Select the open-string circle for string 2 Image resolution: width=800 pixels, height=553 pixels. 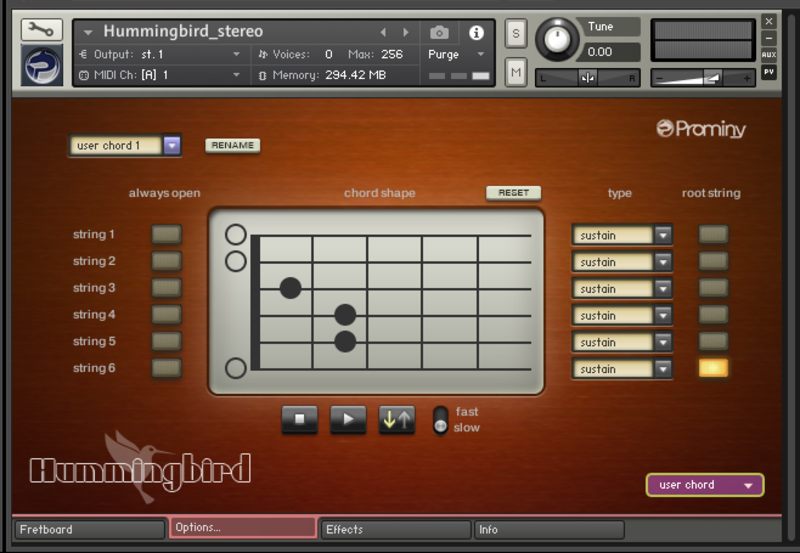coord(236,261)
